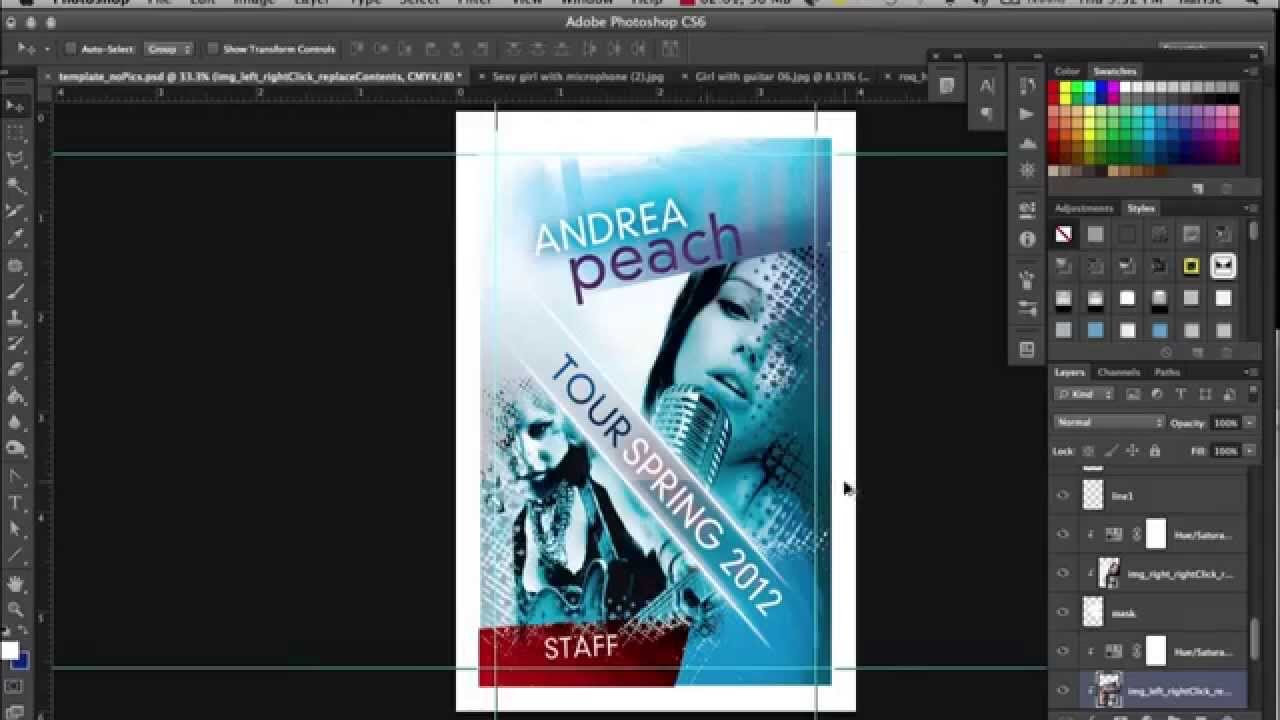
Task: Select the Zoom tool
Action: [13, 606]
